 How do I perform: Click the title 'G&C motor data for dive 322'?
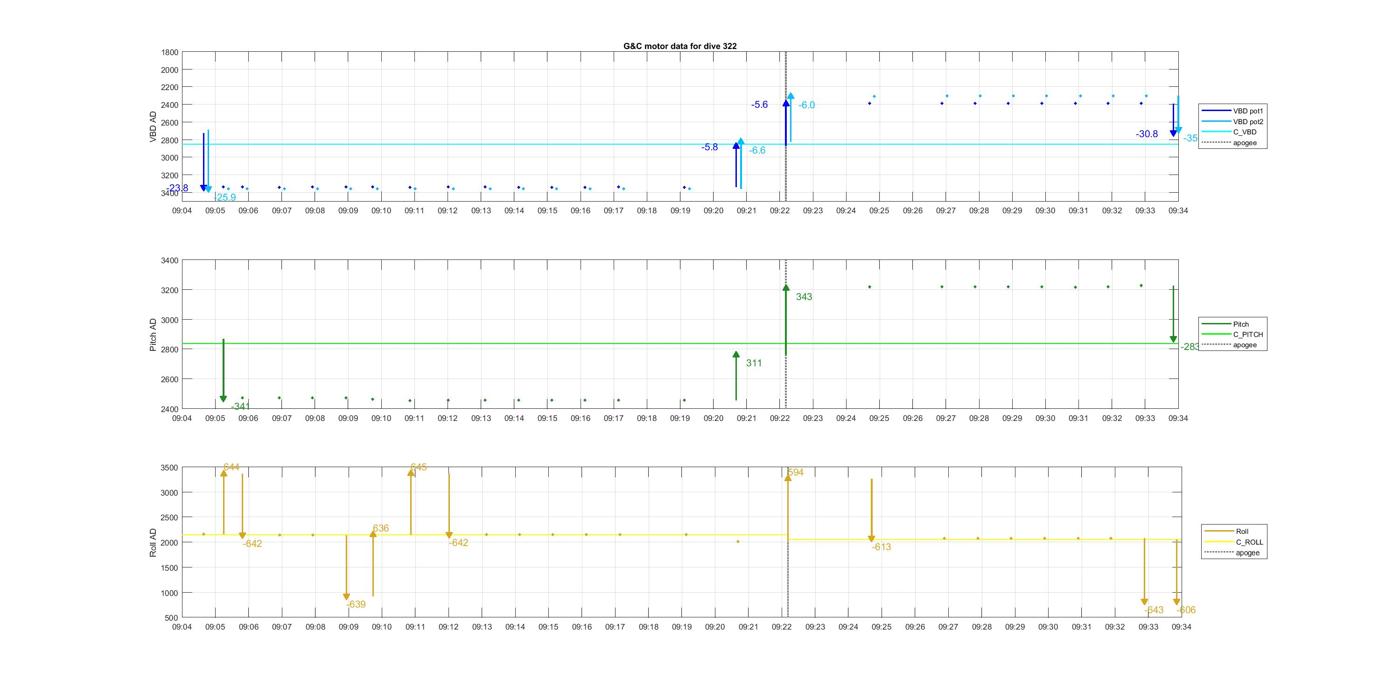[680, 46]
